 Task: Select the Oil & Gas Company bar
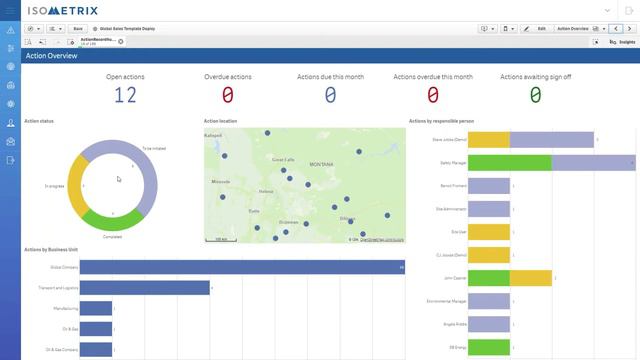pos(96,349)
